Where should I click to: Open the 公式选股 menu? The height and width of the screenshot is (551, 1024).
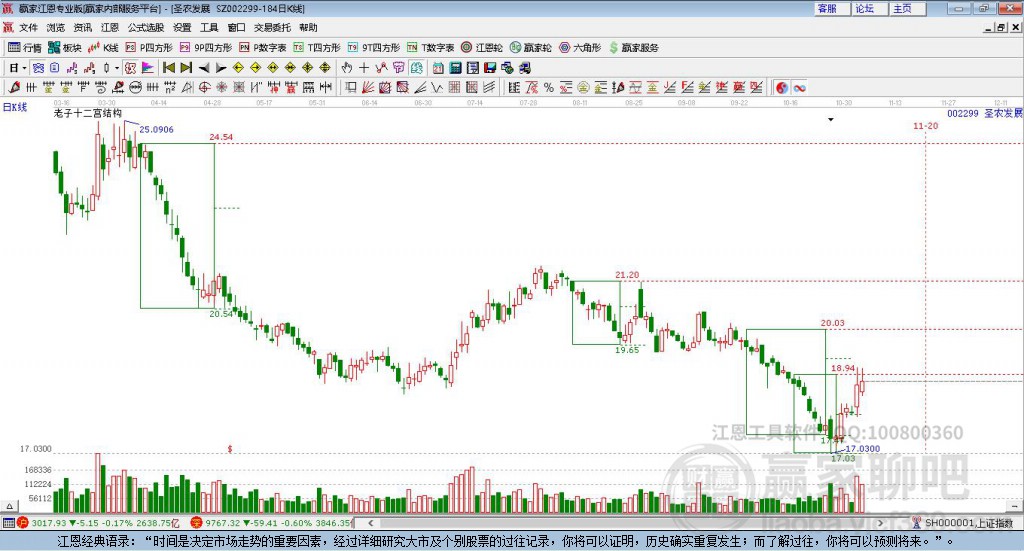click(146, 27)
